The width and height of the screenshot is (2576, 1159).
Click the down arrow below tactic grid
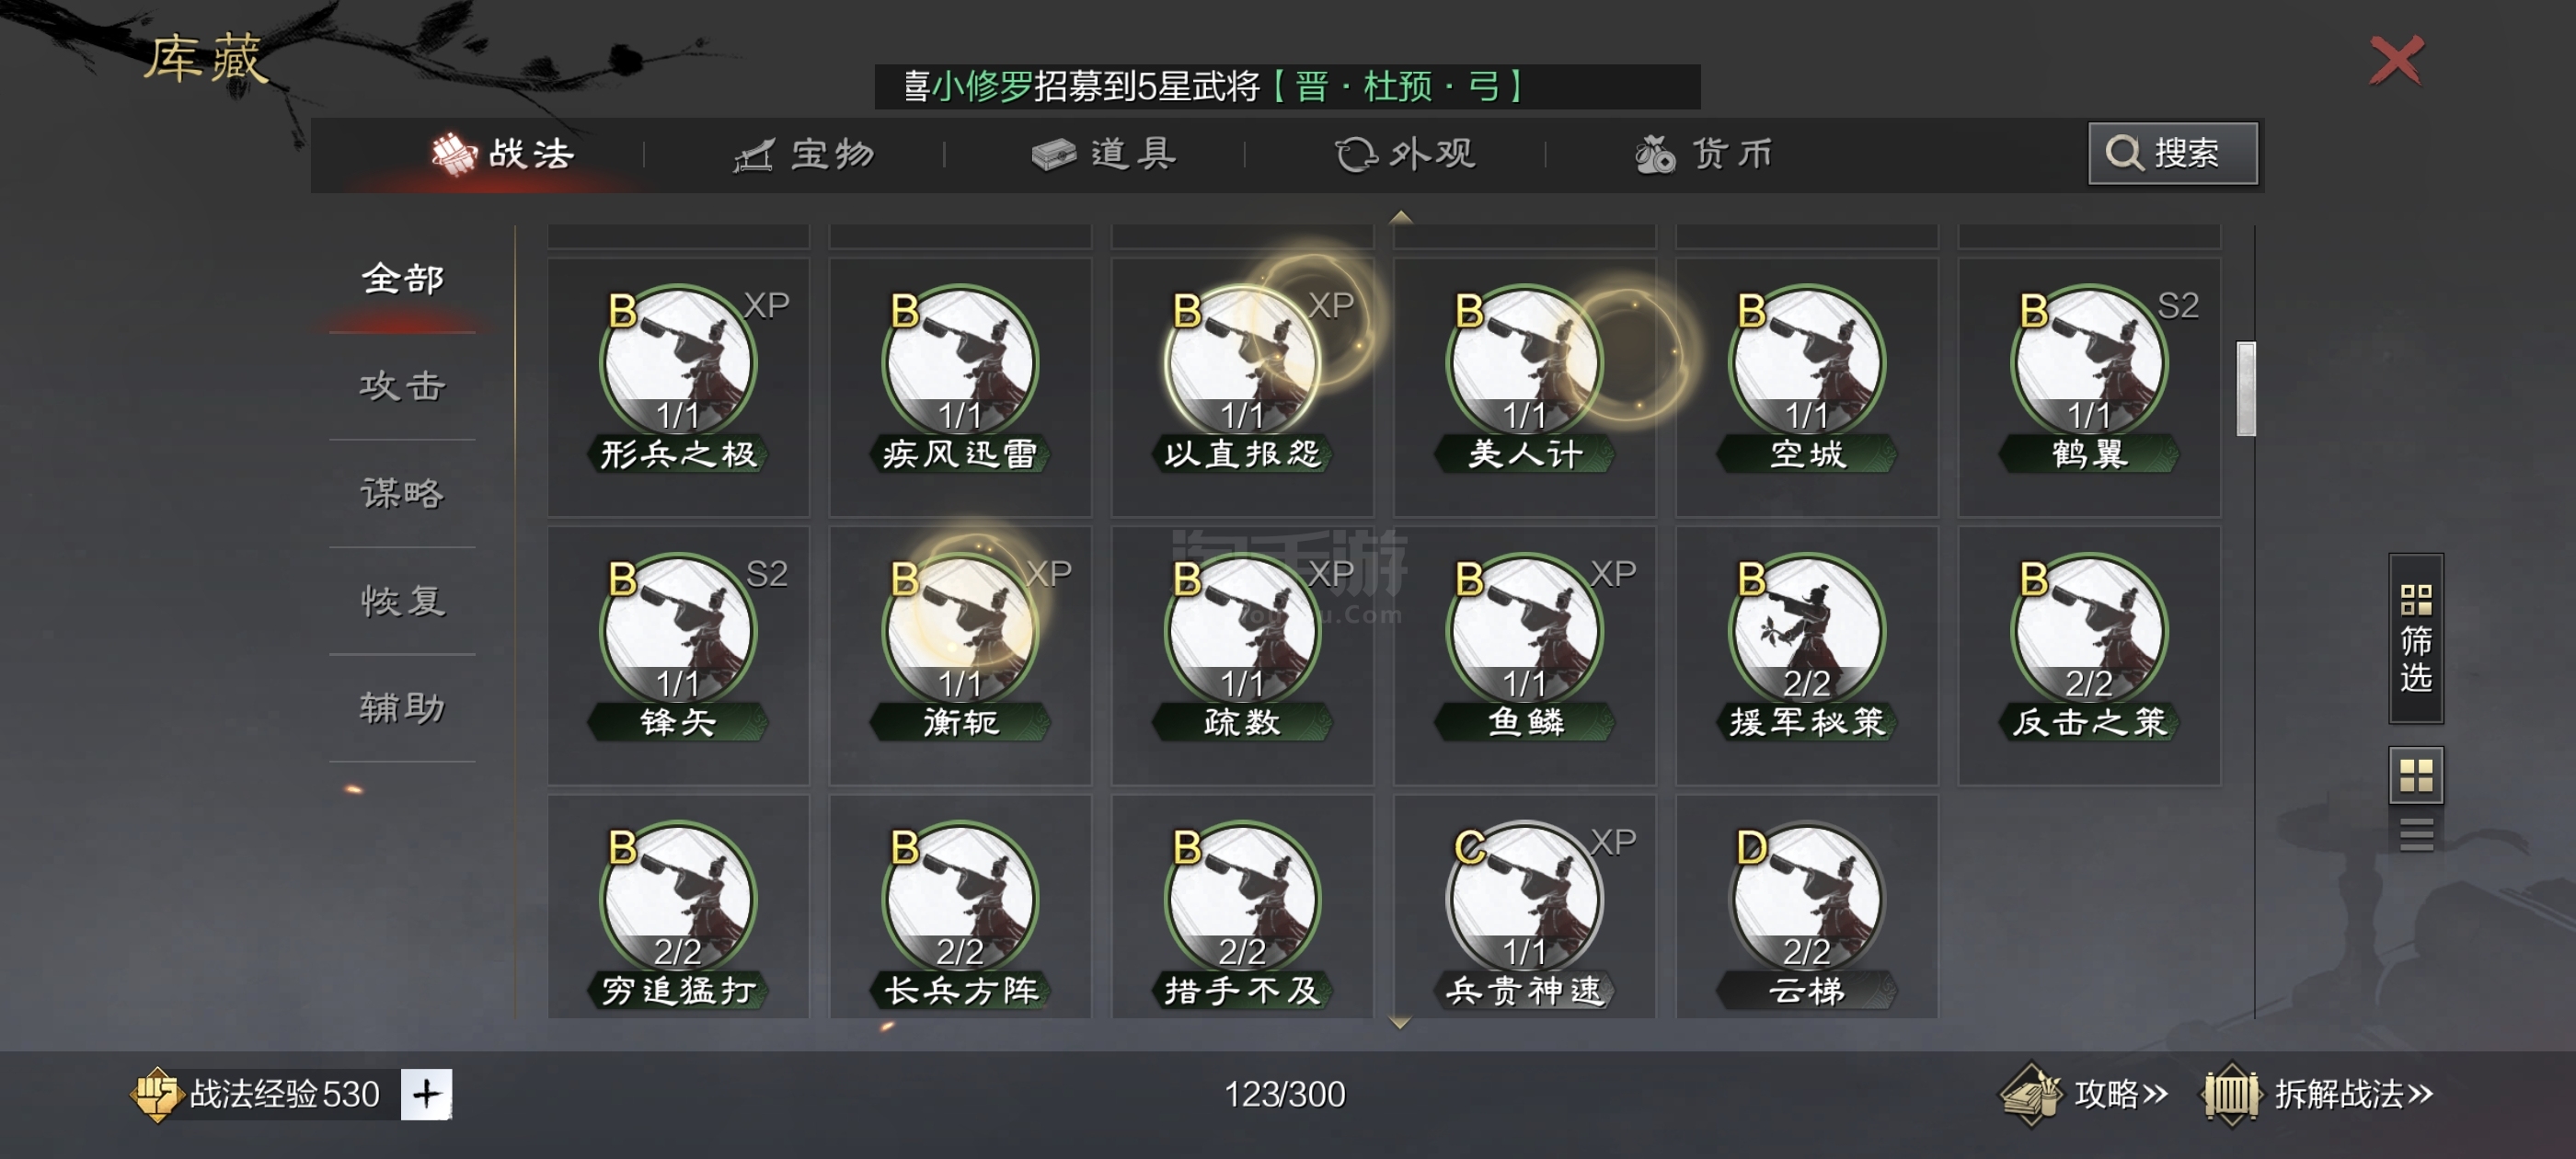pos(1400,1023)
